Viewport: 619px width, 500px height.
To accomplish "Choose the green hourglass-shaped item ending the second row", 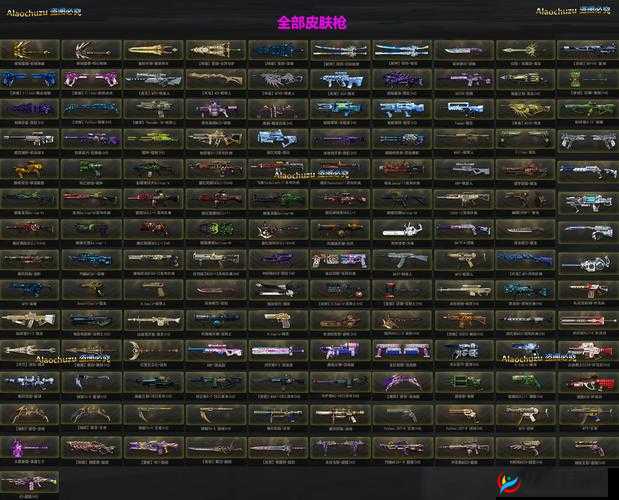I will [x=588, y=80].
